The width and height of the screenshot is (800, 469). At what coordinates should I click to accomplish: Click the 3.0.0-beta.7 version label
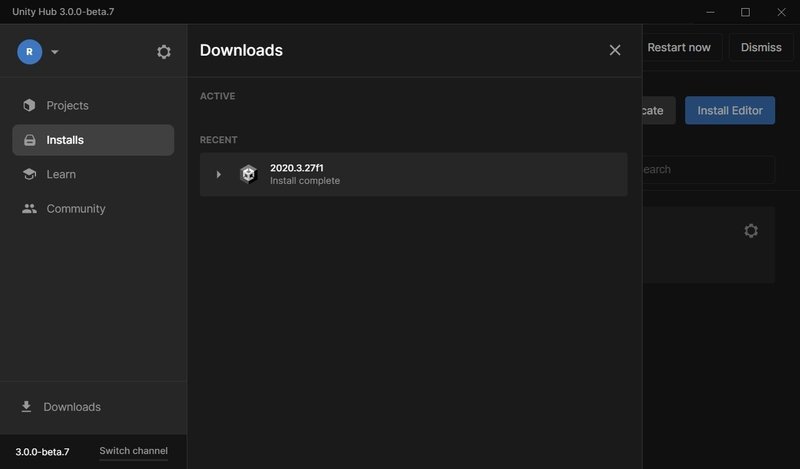click(x=42, y=452)
